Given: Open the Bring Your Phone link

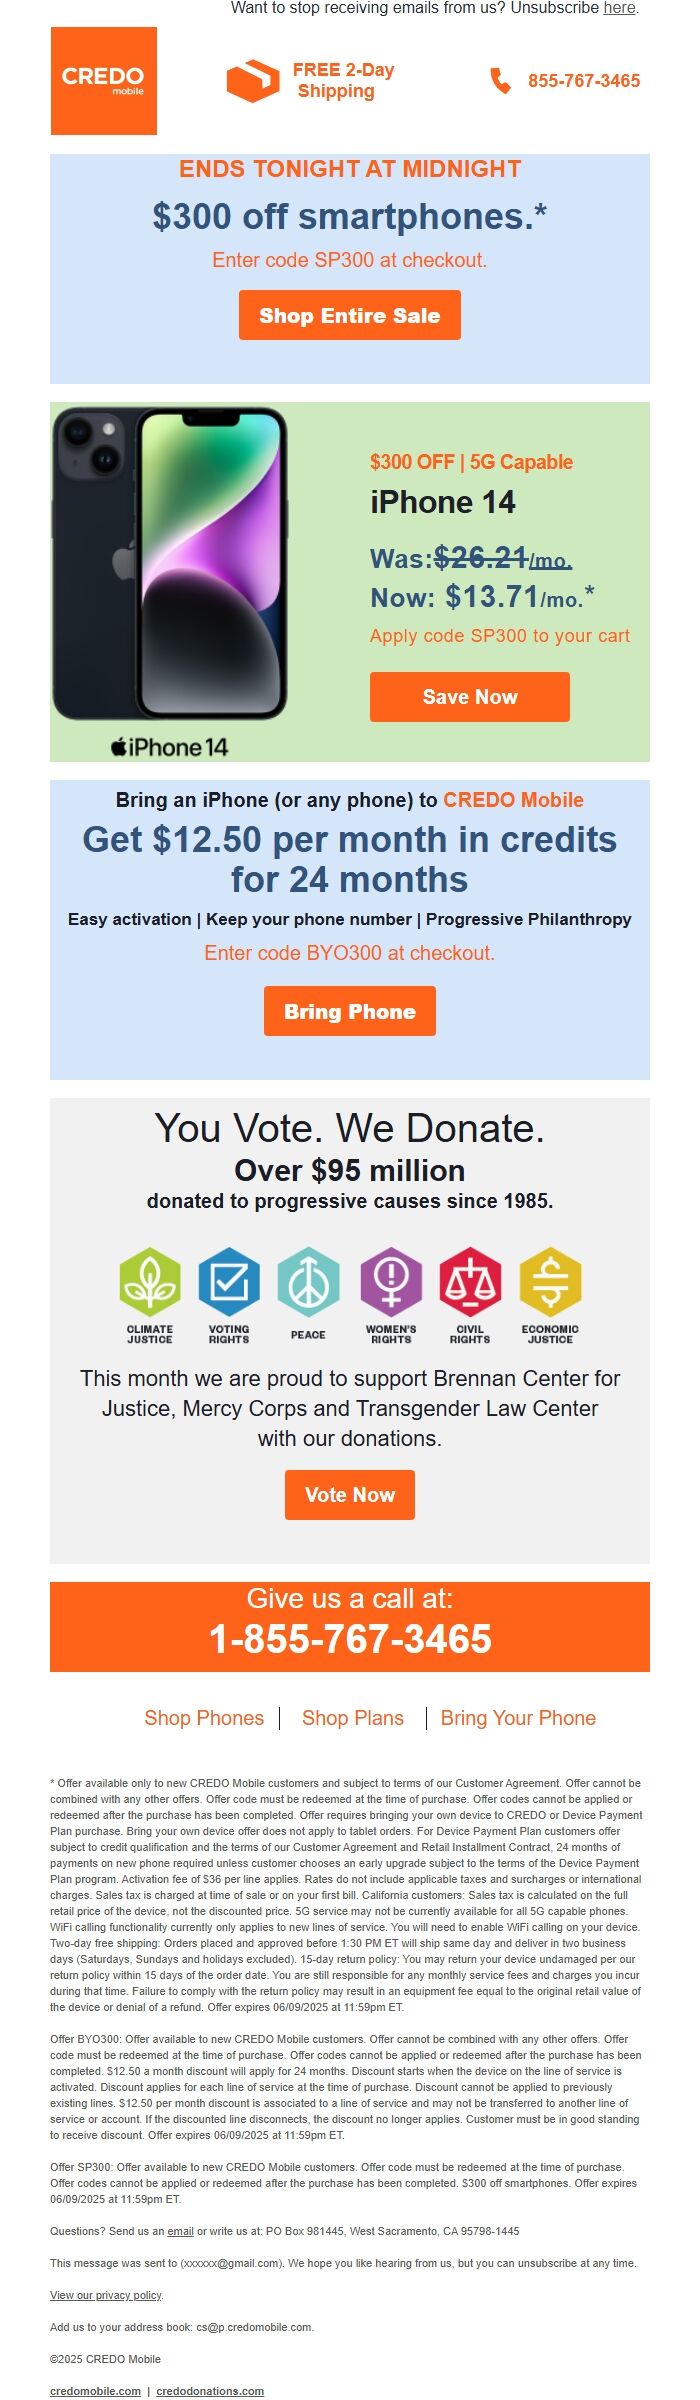Looking at the screenshot, I should [518, 1718].
